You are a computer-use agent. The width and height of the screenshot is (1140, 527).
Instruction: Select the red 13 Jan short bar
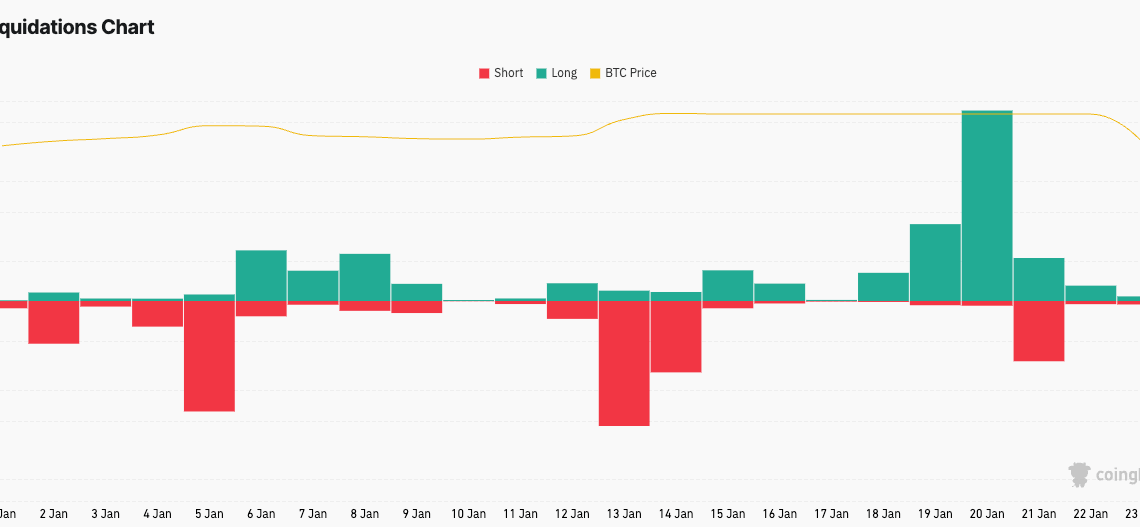click(x=624, y=363)
